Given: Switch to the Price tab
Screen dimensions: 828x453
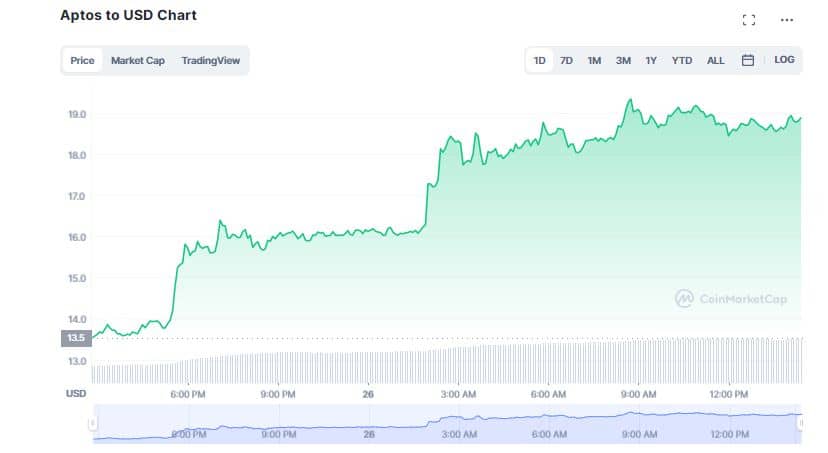Looking at the screenshot, I should (82, 61).
